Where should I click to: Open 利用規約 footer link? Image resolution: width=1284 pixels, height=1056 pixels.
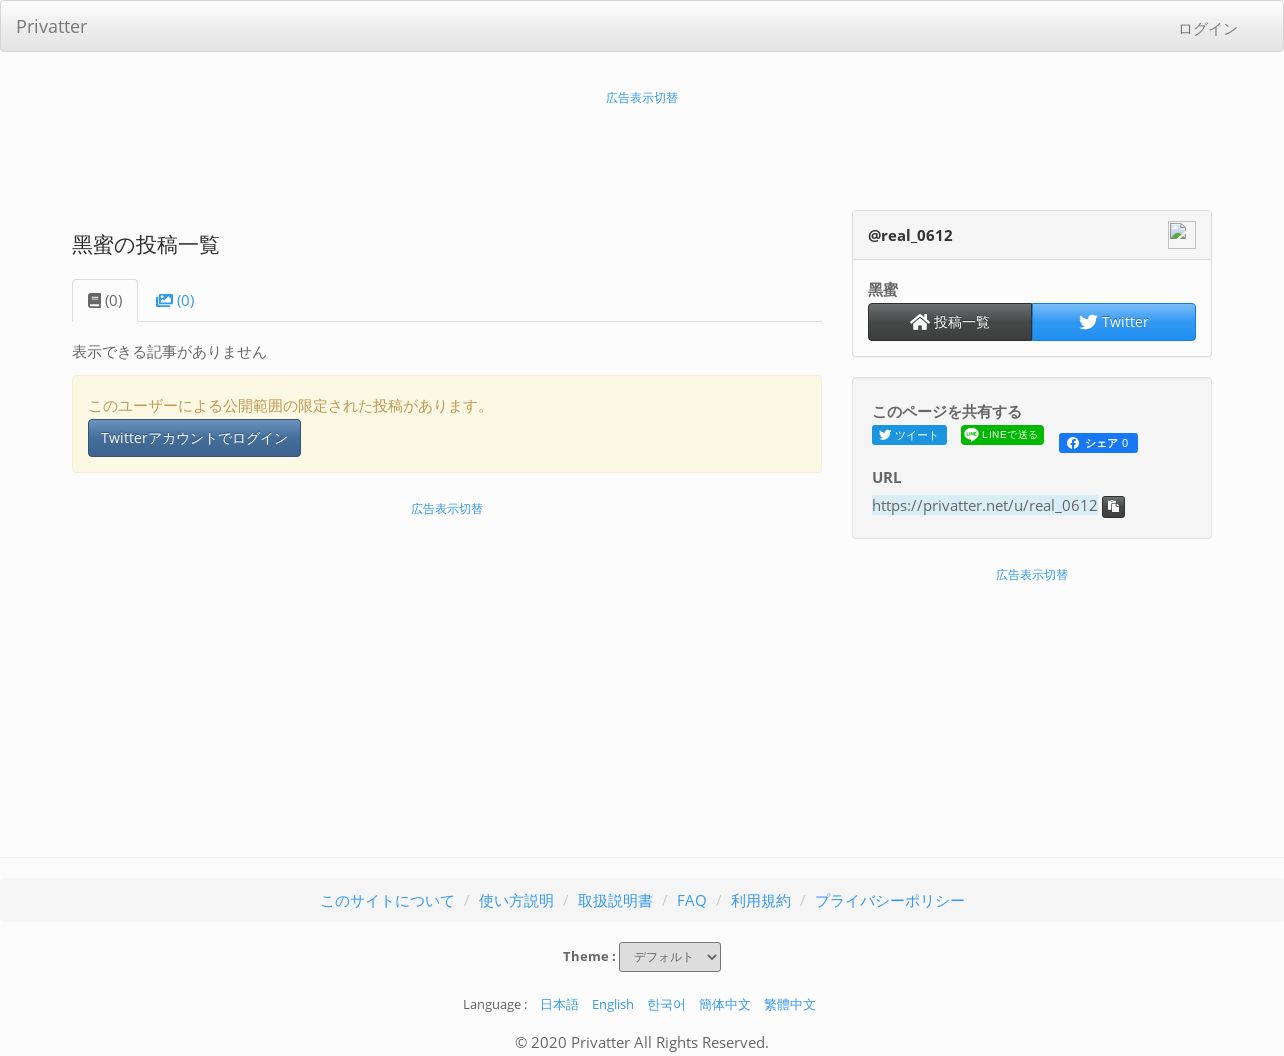pyautogui.click(x=760, y=901)
